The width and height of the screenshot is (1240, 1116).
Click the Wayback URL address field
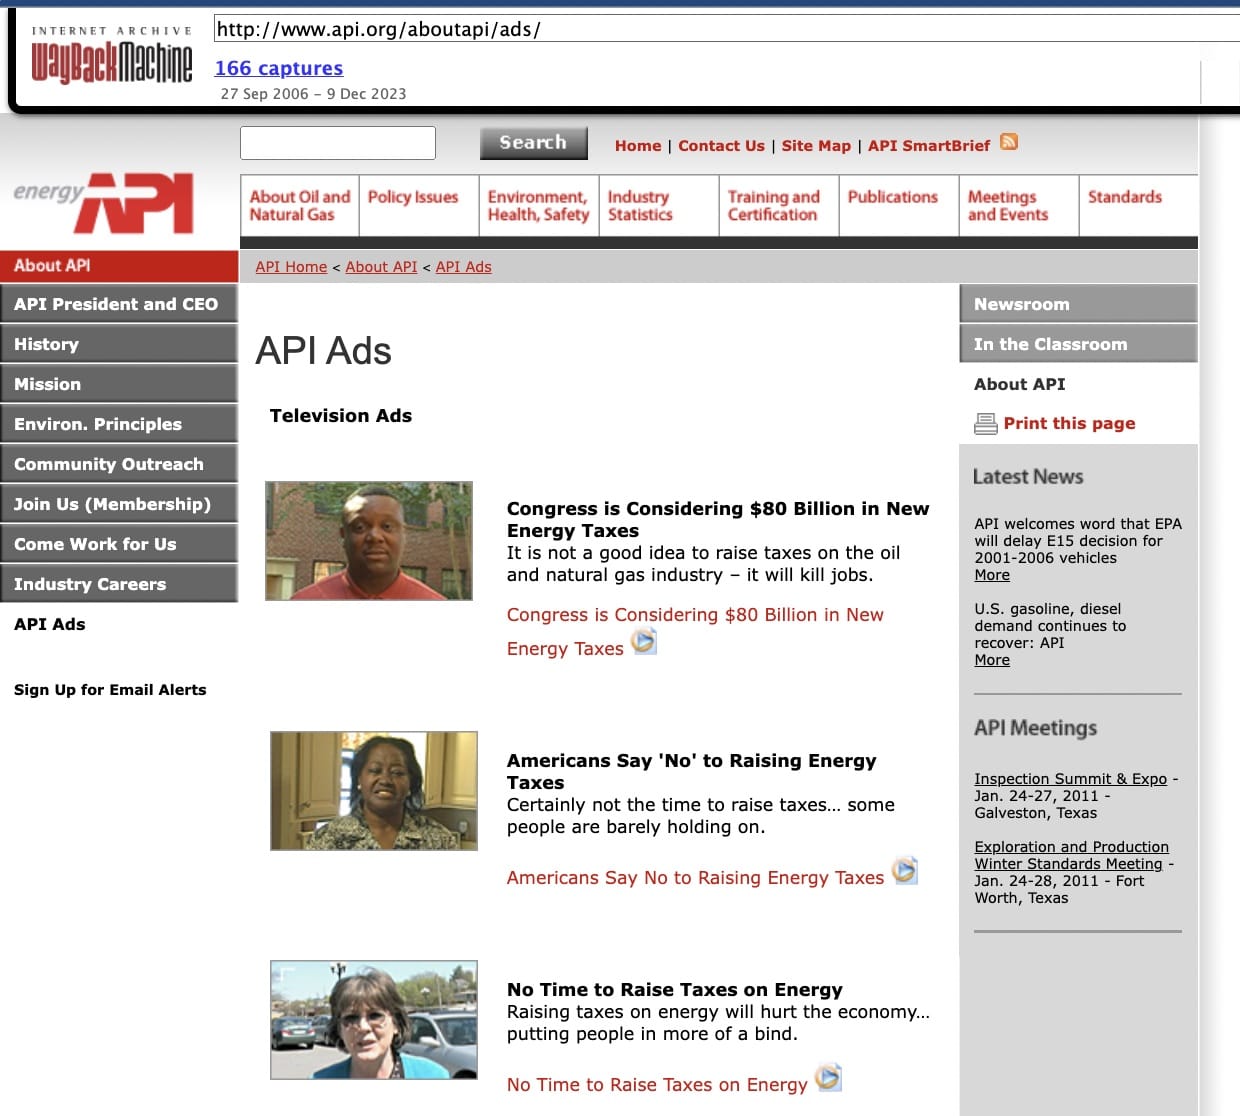coord(720,29)
